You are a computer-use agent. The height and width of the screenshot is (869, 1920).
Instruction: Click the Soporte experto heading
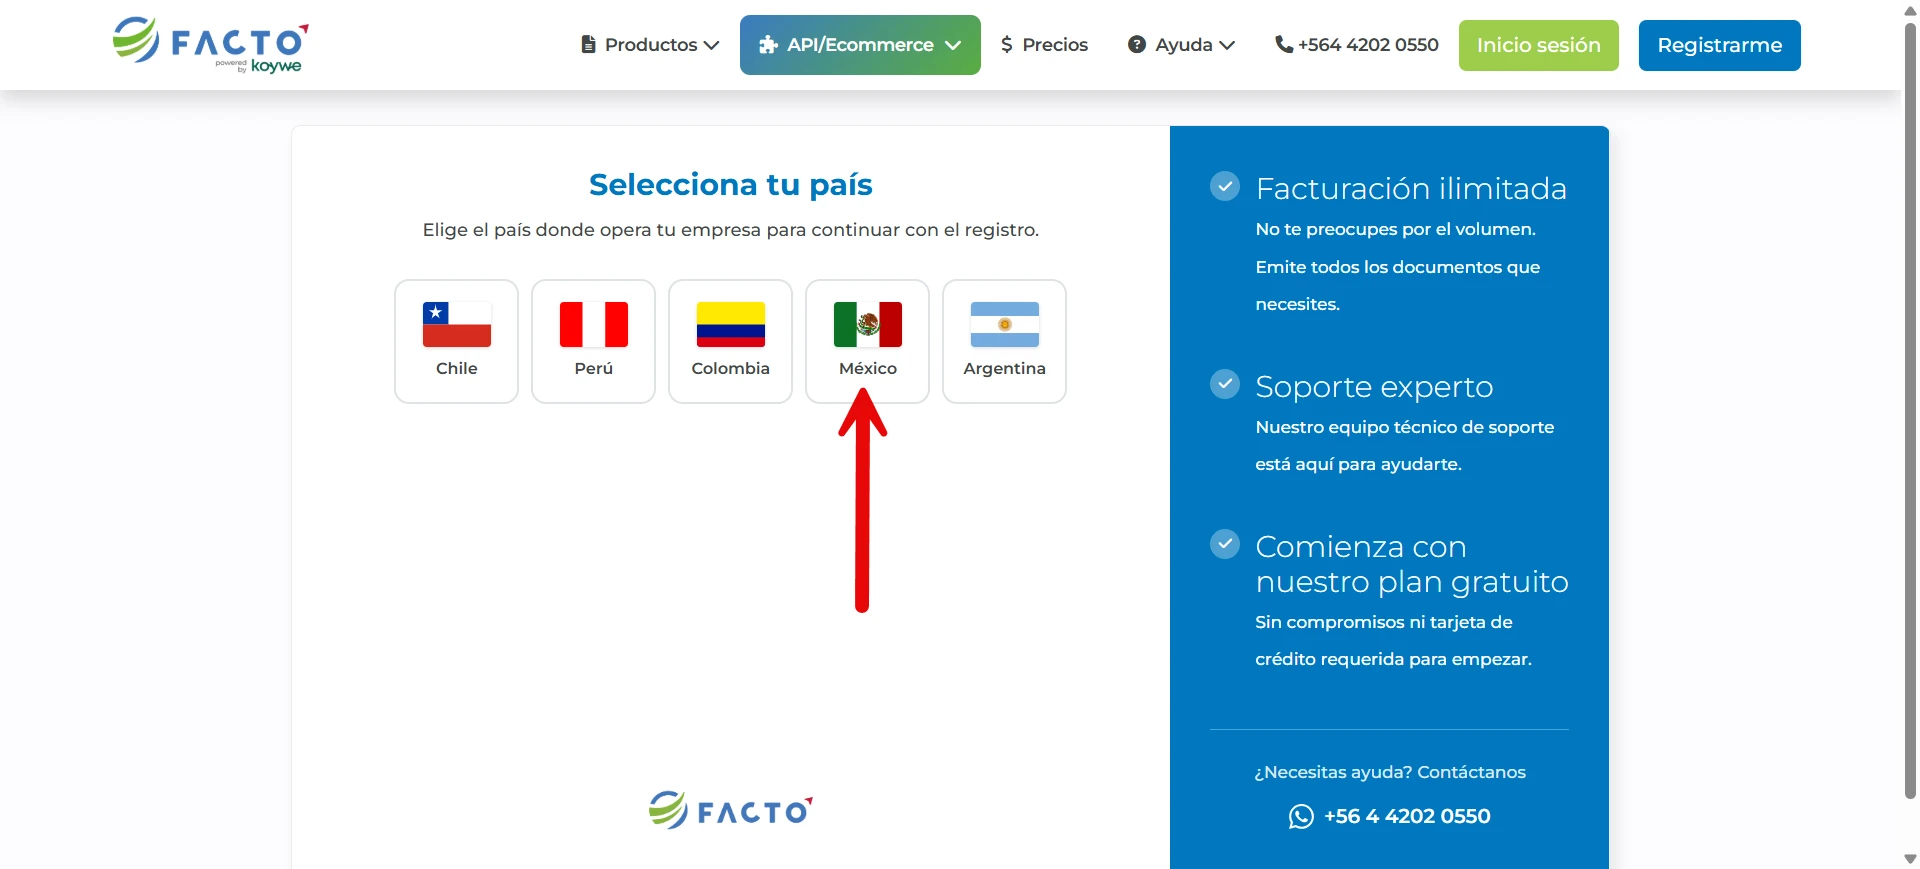1374,387
